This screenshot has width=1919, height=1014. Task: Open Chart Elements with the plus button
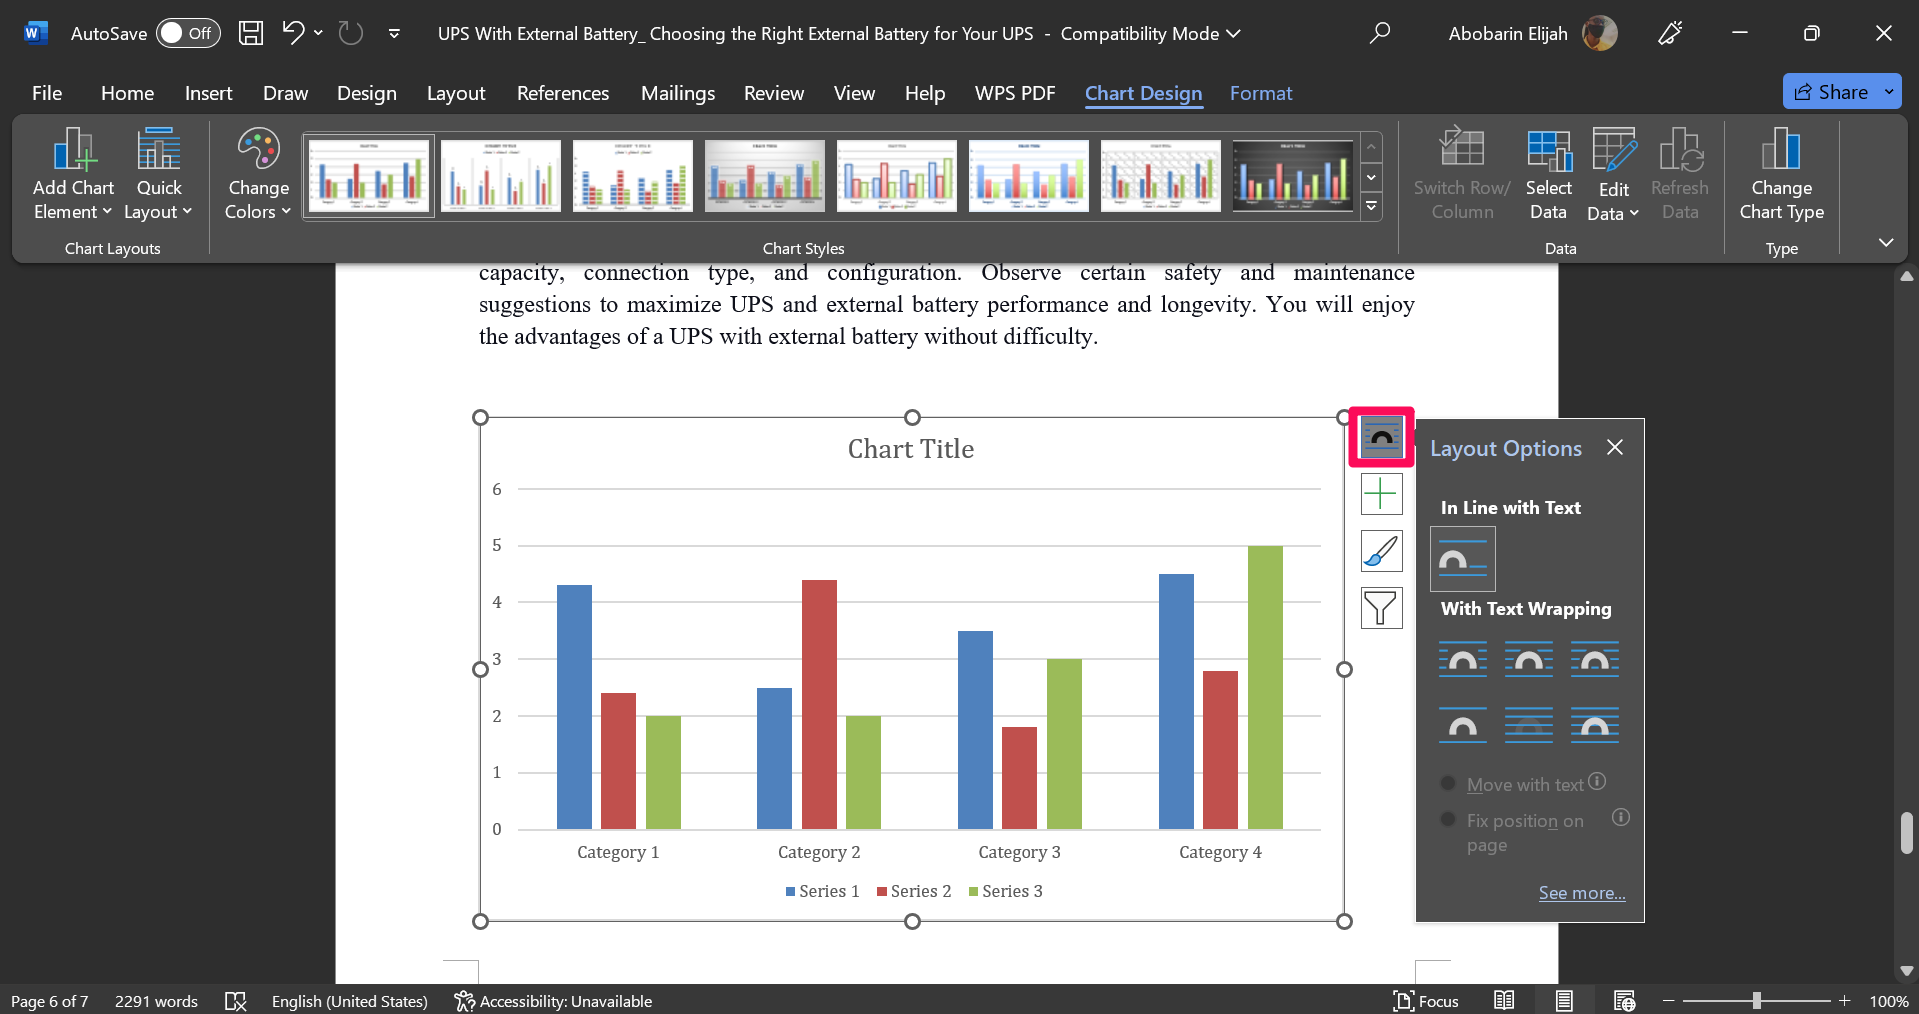[x=1381, y=493]
